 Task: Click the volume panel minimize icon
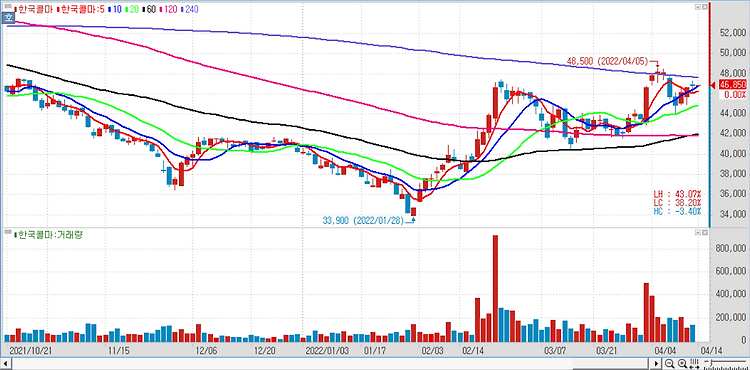[698, 232]
